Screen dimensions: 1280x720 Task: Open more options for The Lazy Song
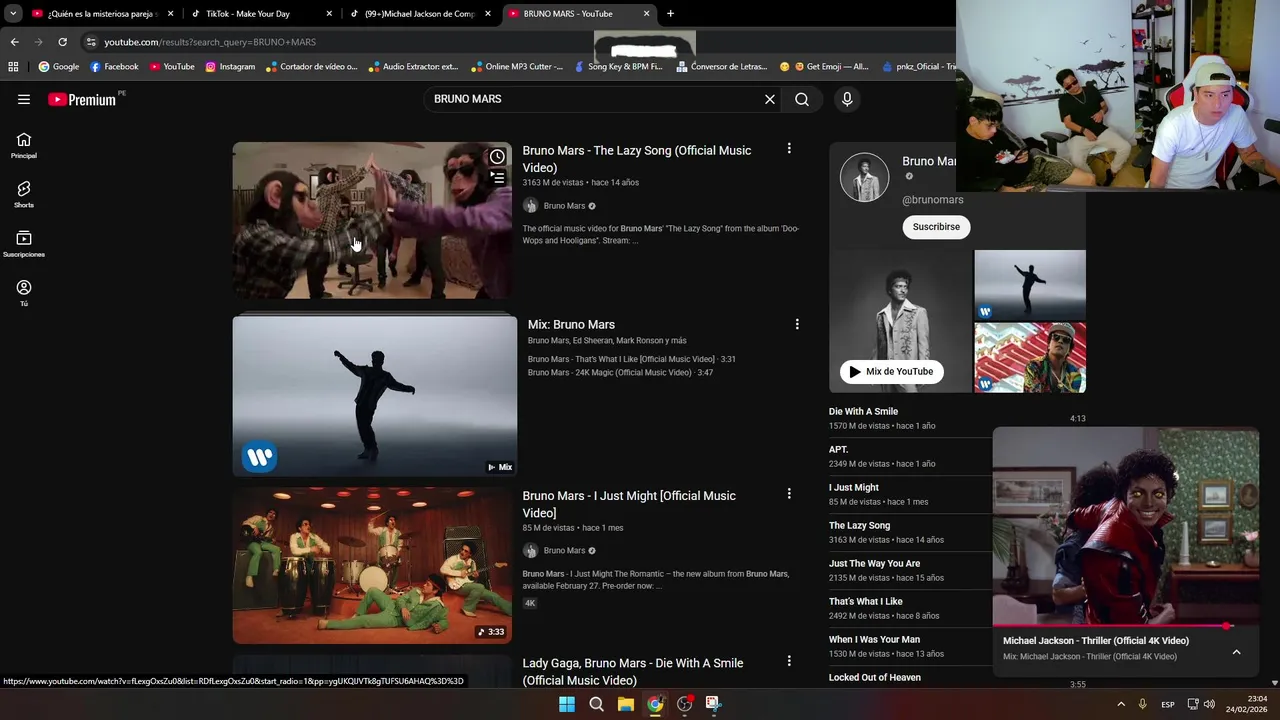(789, 149)
